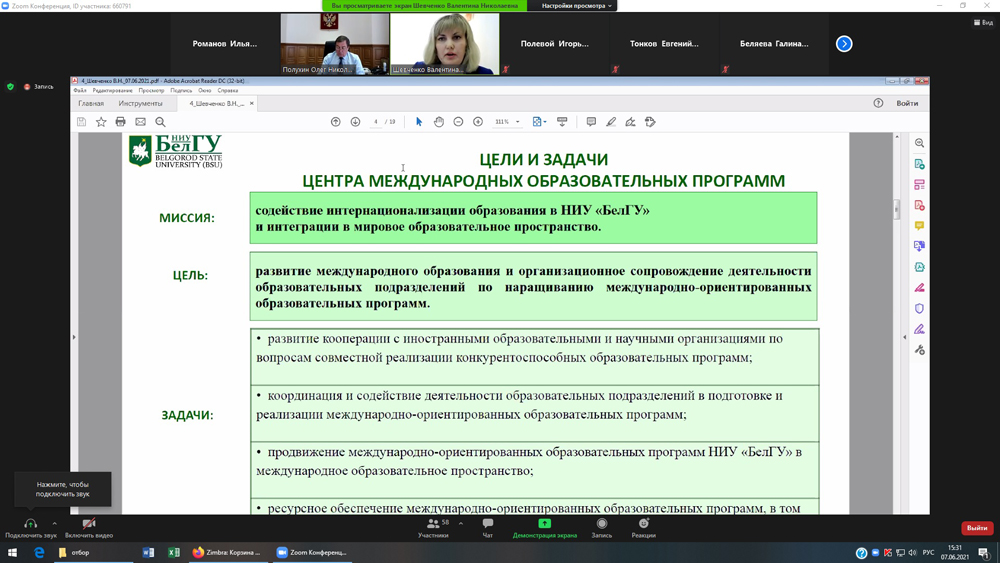Select the hand pan tool
Screen dimensions: 1000x563
[x=438, y=122]
